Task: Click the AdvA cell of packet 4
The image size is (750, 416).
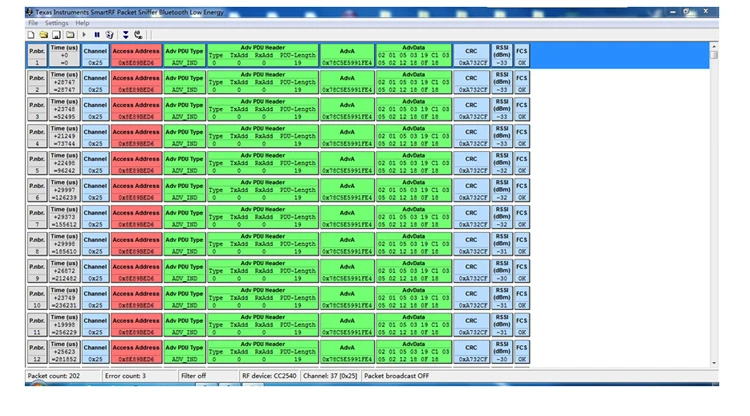Action: tap(347, 136)
